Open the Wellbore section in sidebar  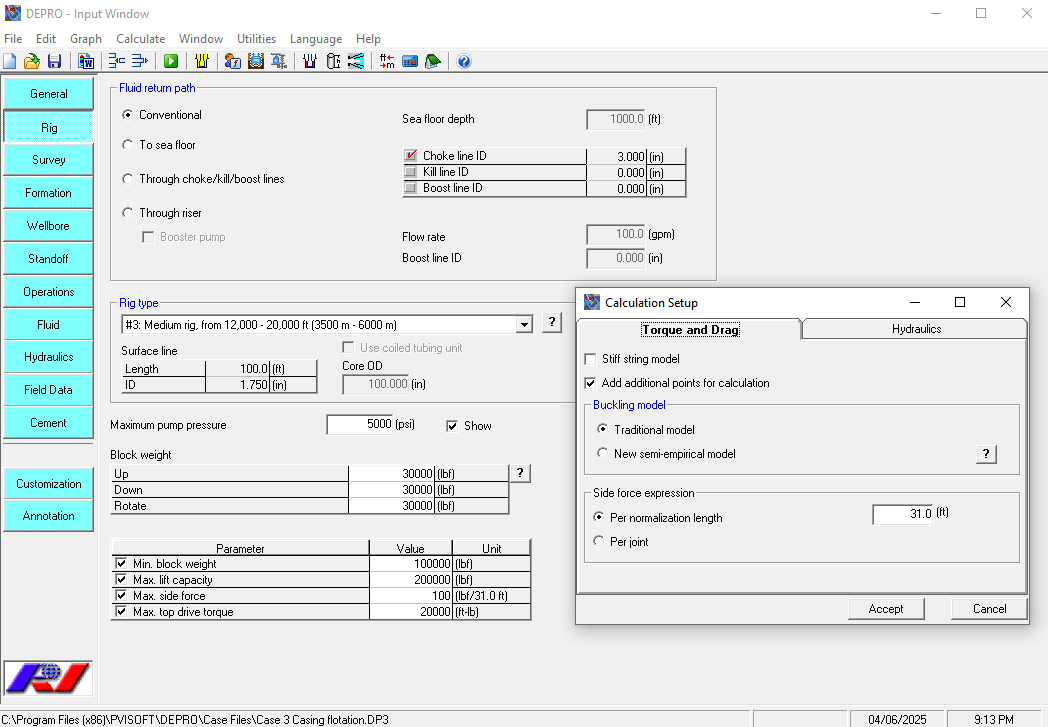click(48, 226)
